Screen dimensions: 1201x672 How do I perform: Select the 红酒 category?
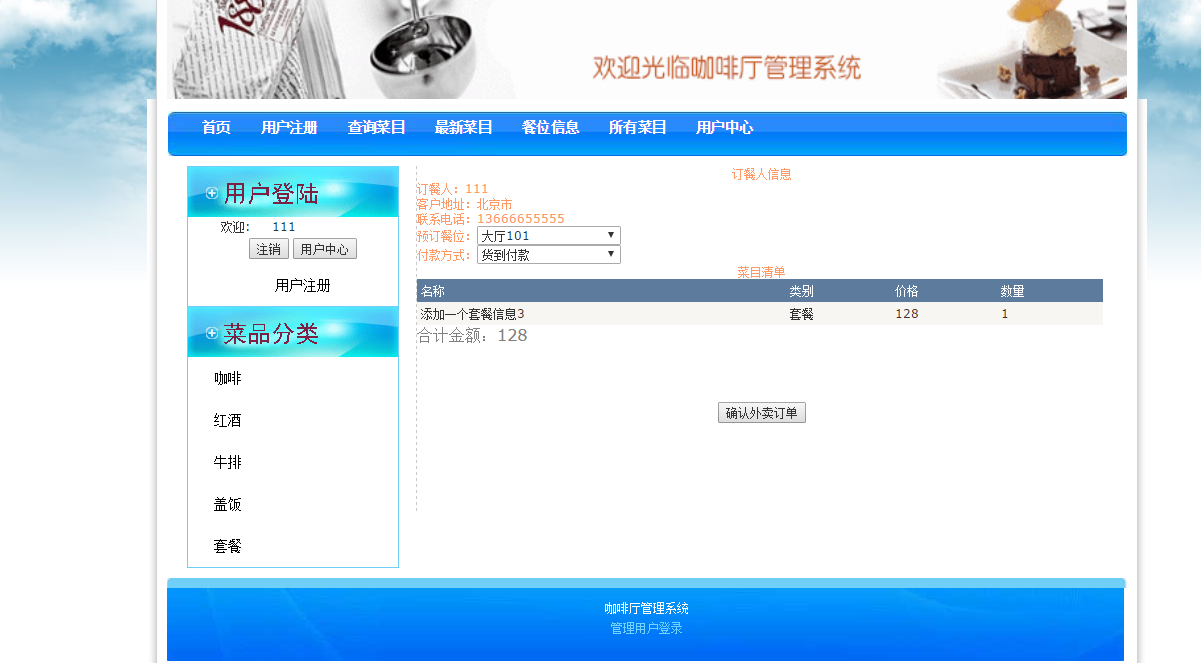(x=227, y=420)
